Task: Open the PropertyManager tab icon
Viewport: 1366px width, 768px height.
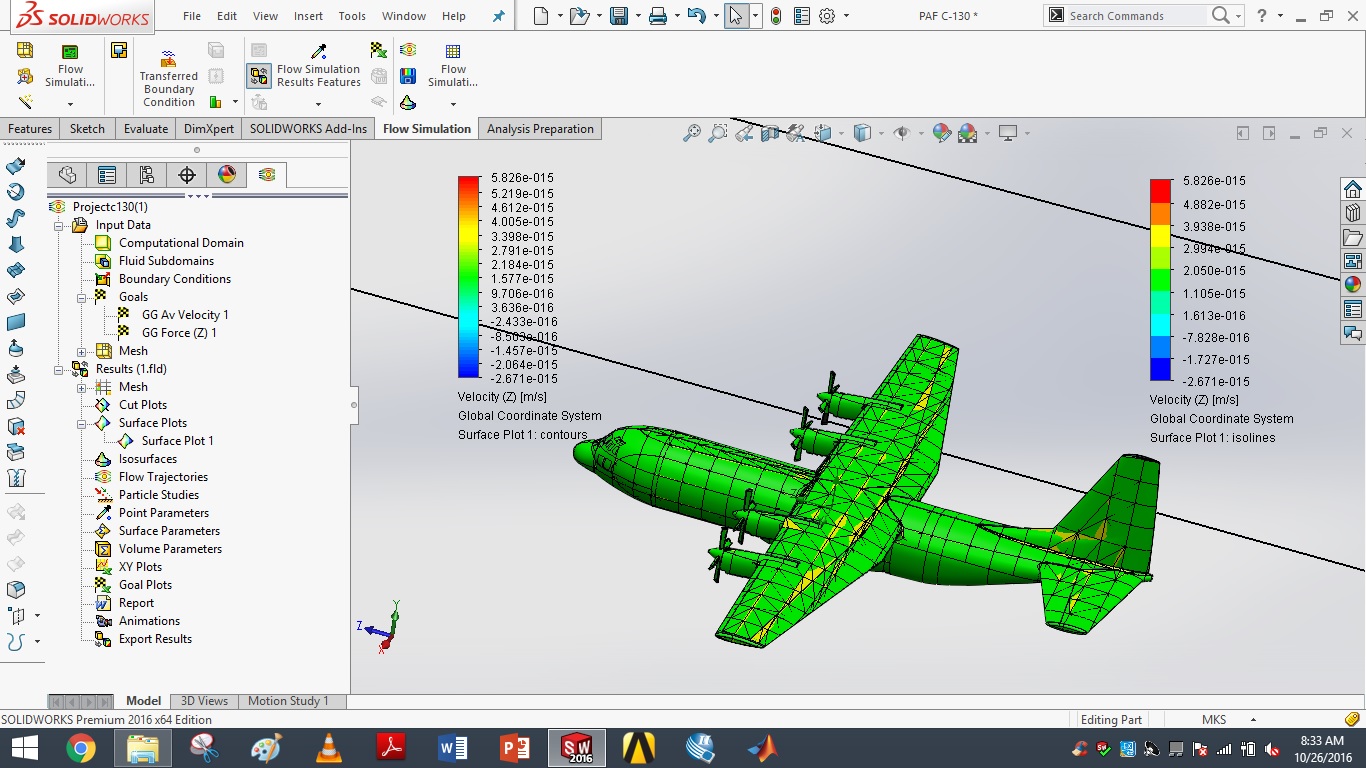Action: [x=107, y=175]
